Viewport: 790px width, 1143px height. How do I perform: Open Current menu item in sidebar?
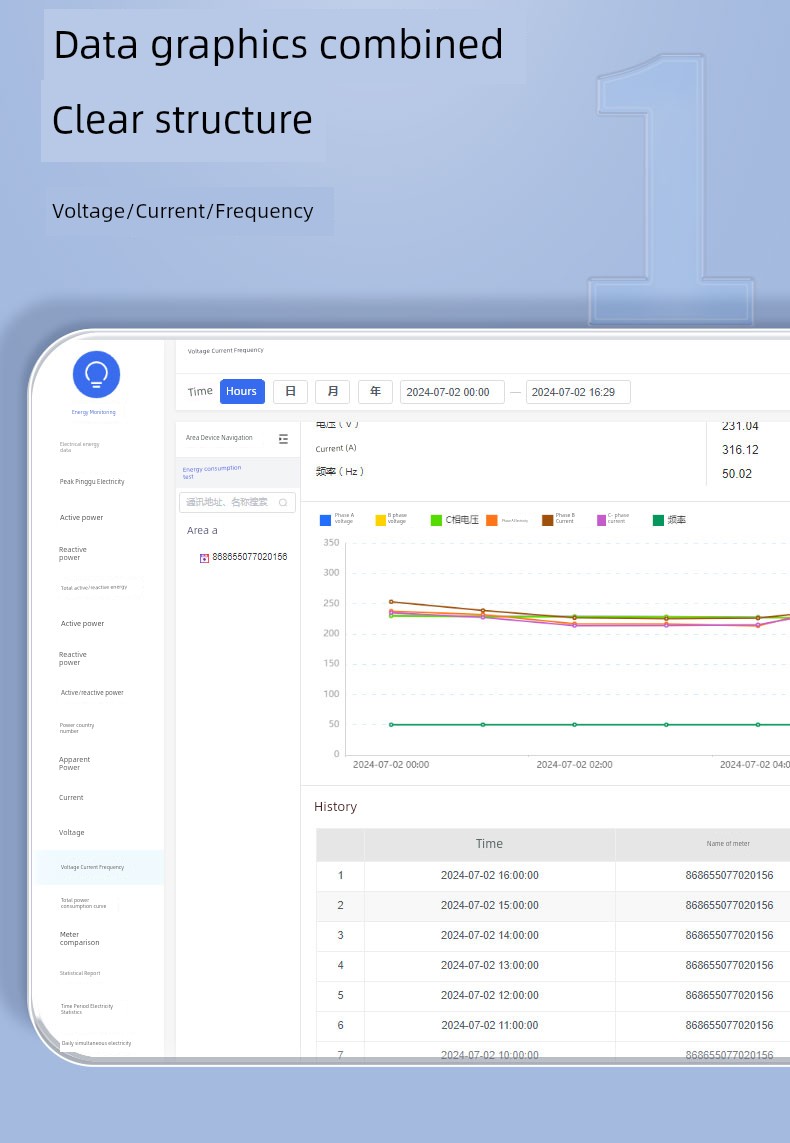71,797
